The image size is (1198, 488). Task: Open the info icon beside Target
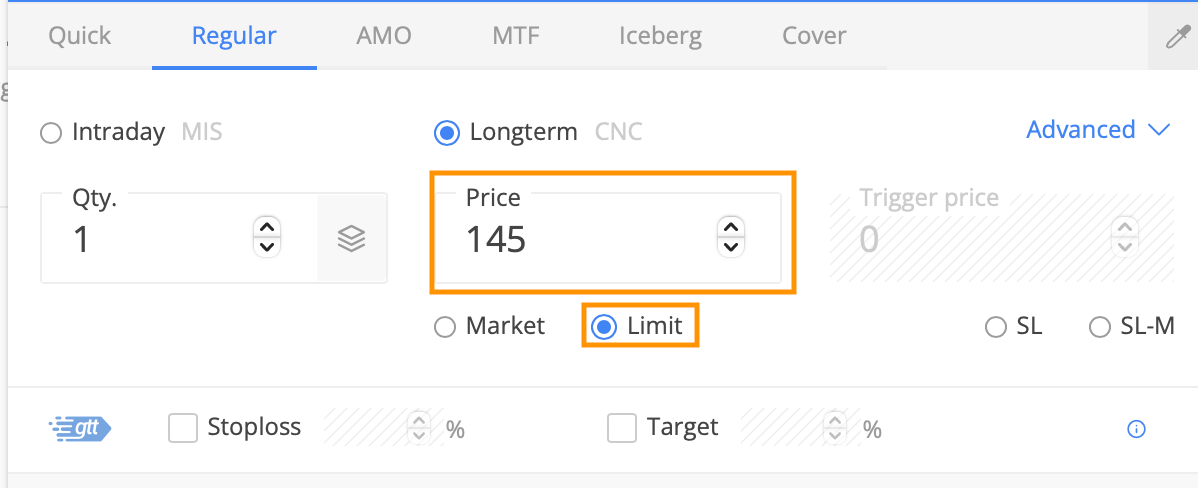click(1136, 429)
